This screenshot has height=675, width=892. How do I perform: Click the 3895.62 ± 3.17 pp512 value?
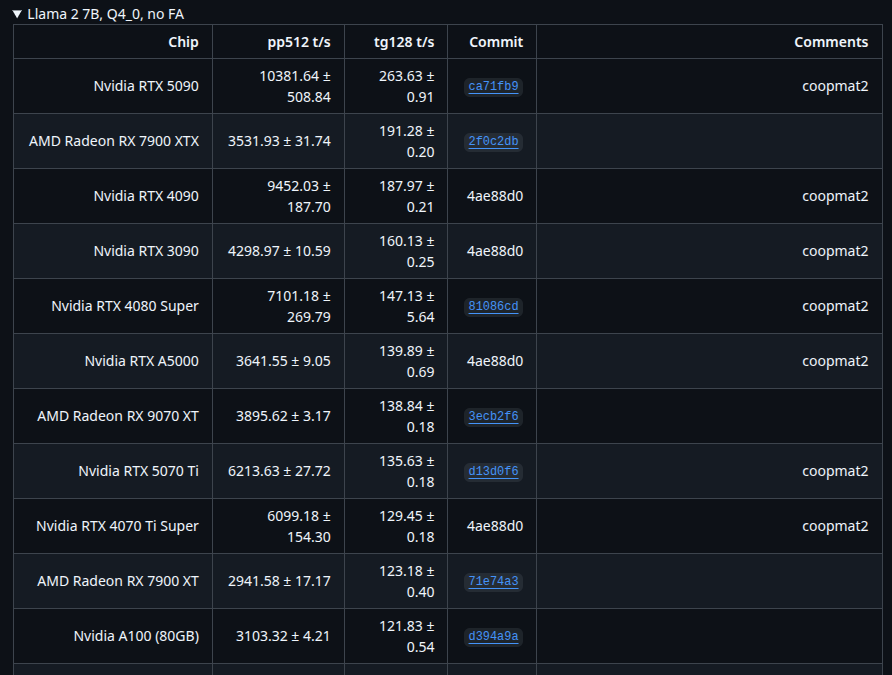(x=283, y=416)
